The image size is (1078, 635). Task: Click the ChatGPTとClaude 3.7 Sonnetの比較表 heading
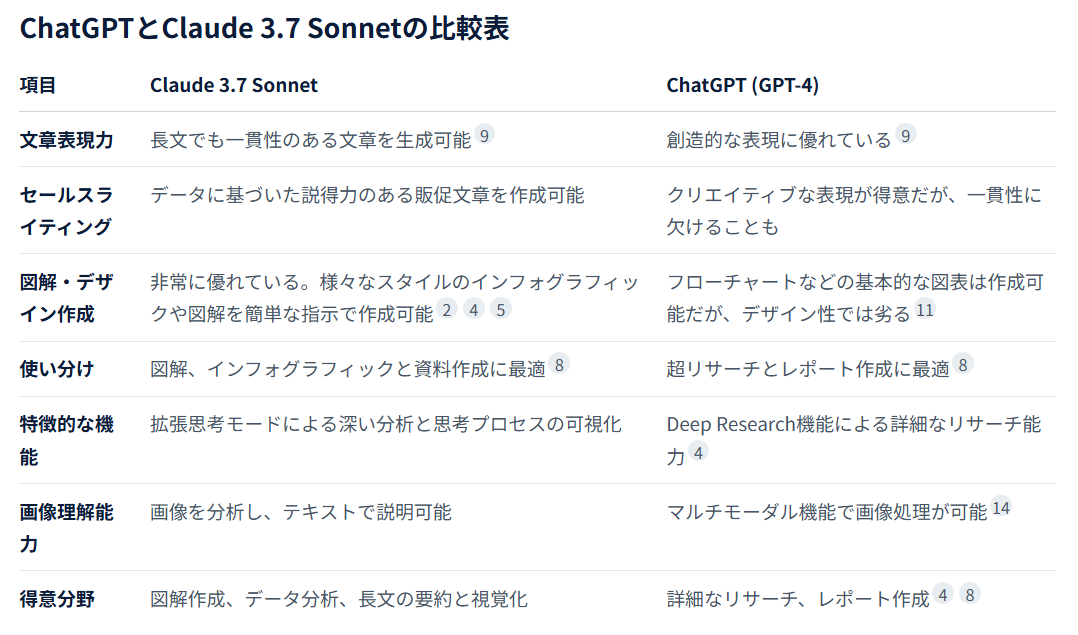(x=265, y=28)
